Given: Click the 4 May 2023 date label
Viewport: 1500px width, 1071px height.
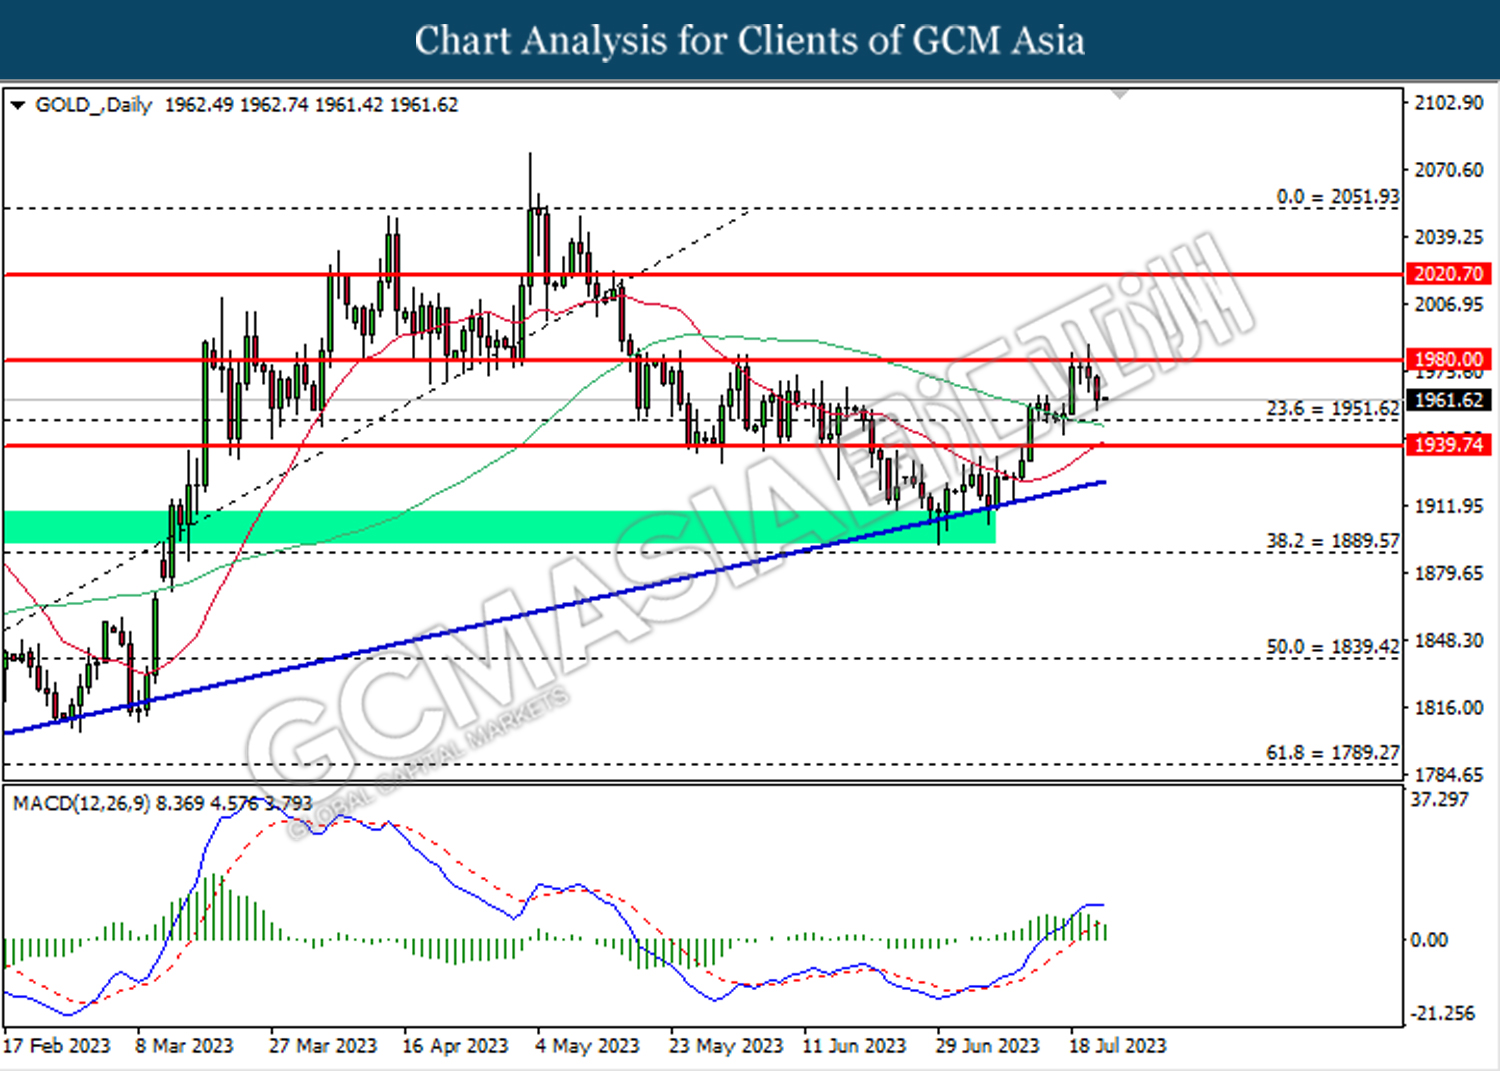Looking at the screenshot, I should tap(587, 1046).
